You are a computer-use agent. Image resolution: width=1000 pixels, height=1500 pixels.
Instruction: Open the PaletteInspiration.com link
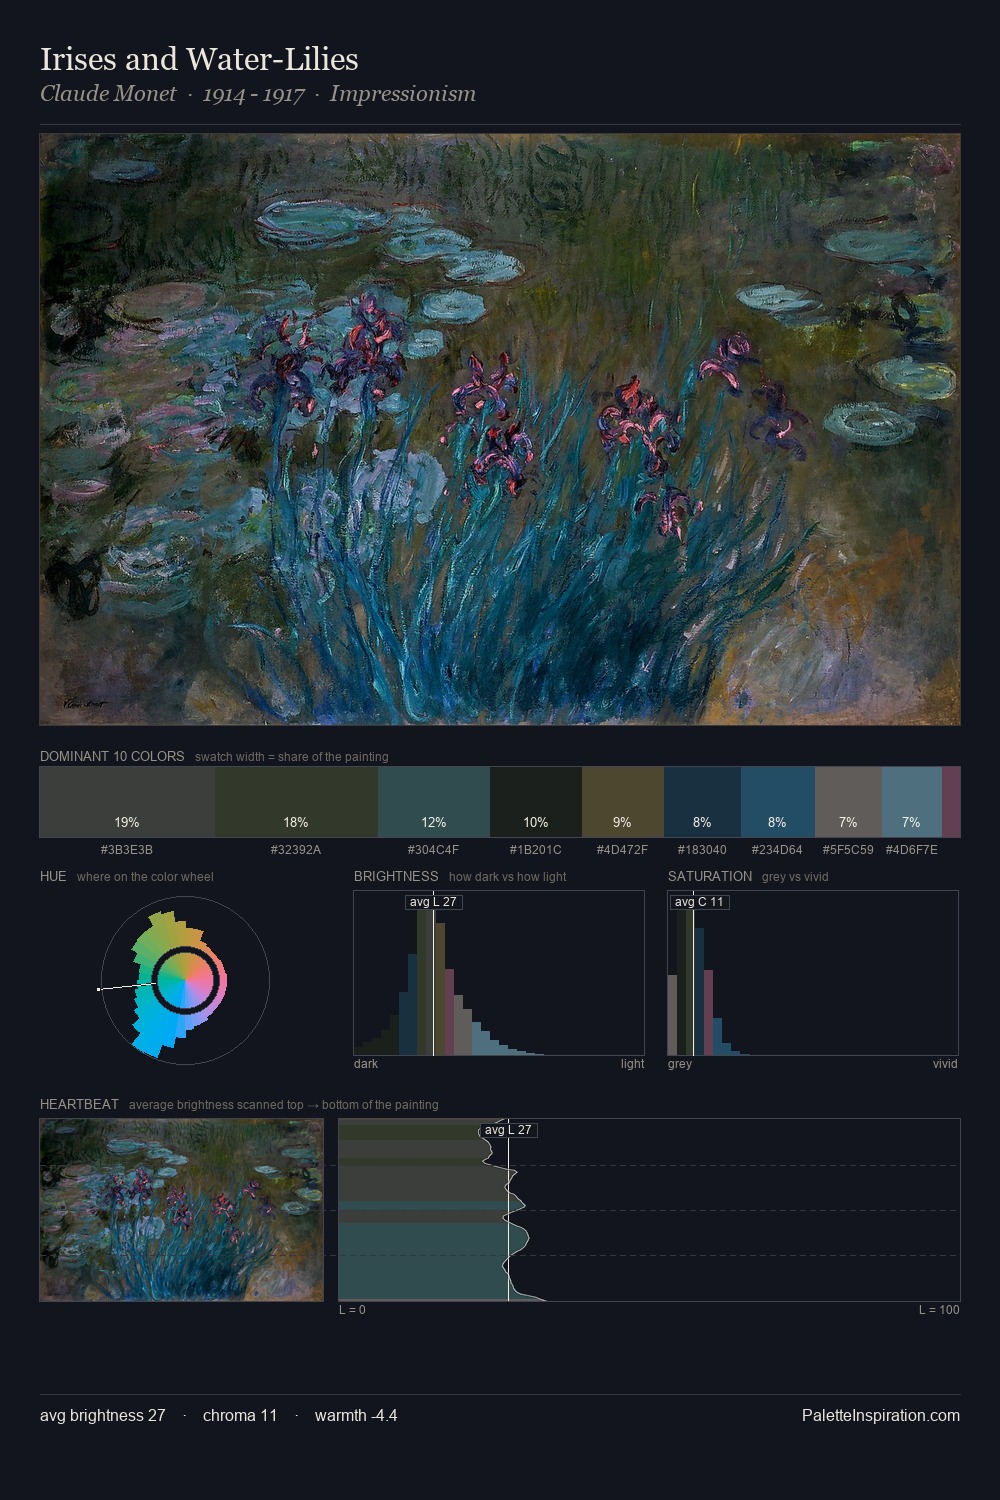tap(881, 1416)
